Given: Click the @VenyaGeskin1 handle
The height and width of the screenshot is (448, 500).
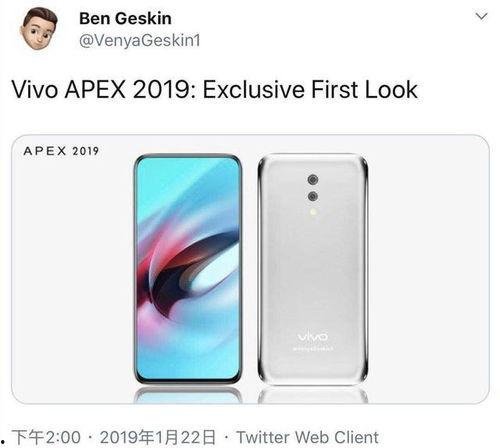Looking at the screenshot, I should (x=140, y=41).
